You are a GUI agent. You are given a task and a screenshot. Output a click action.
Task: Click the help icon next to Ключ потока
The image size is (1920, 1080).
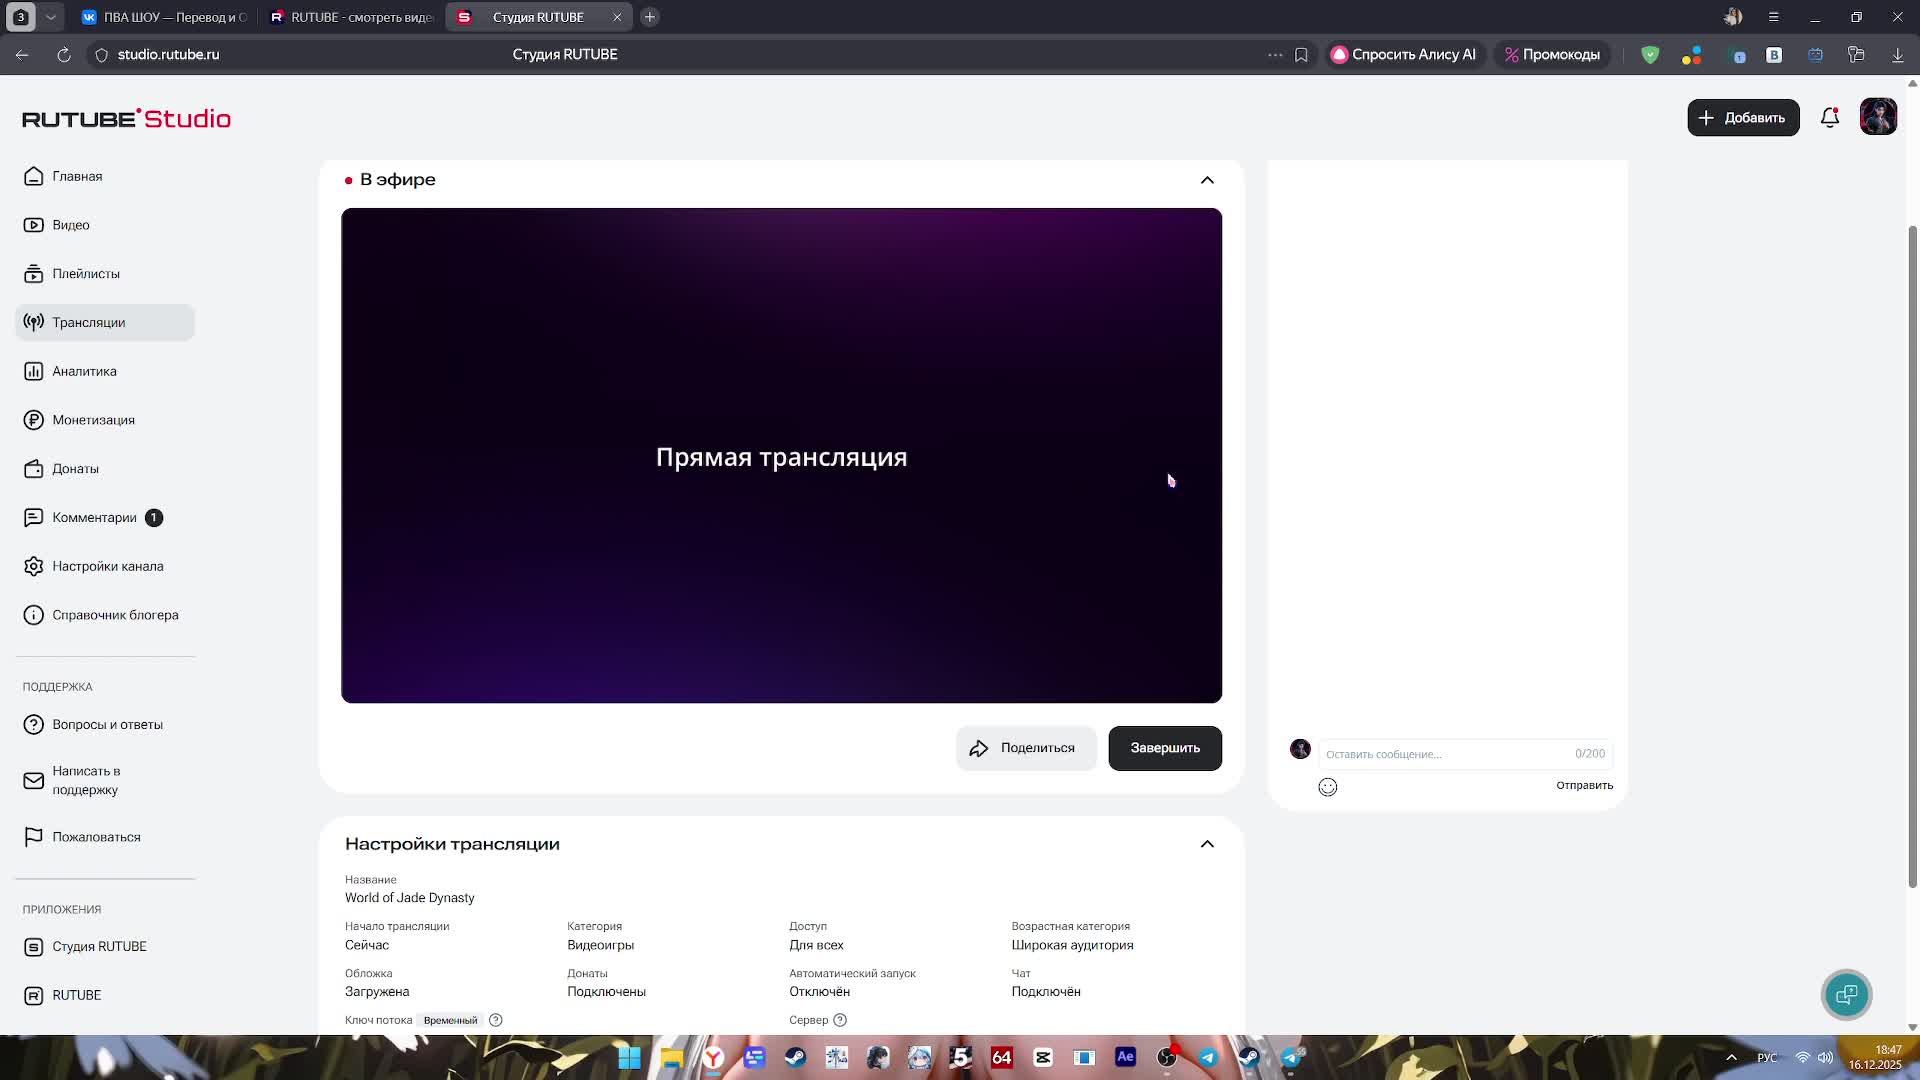[495, 1020]
